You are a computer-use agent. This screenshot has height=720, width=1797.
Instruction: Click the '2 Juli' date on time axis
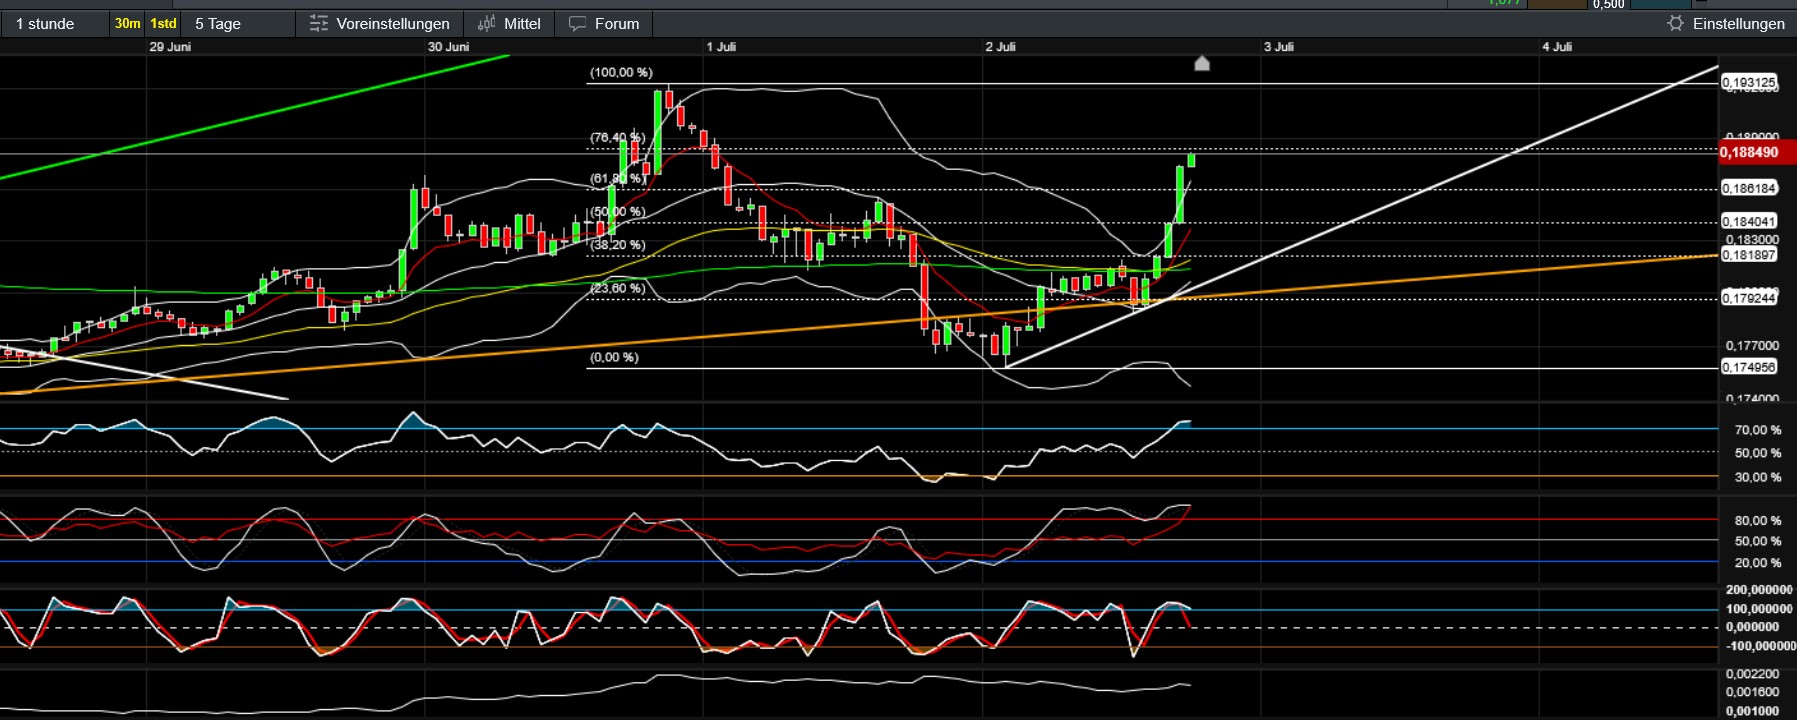pyautogui.click(x=1000, y=47)
